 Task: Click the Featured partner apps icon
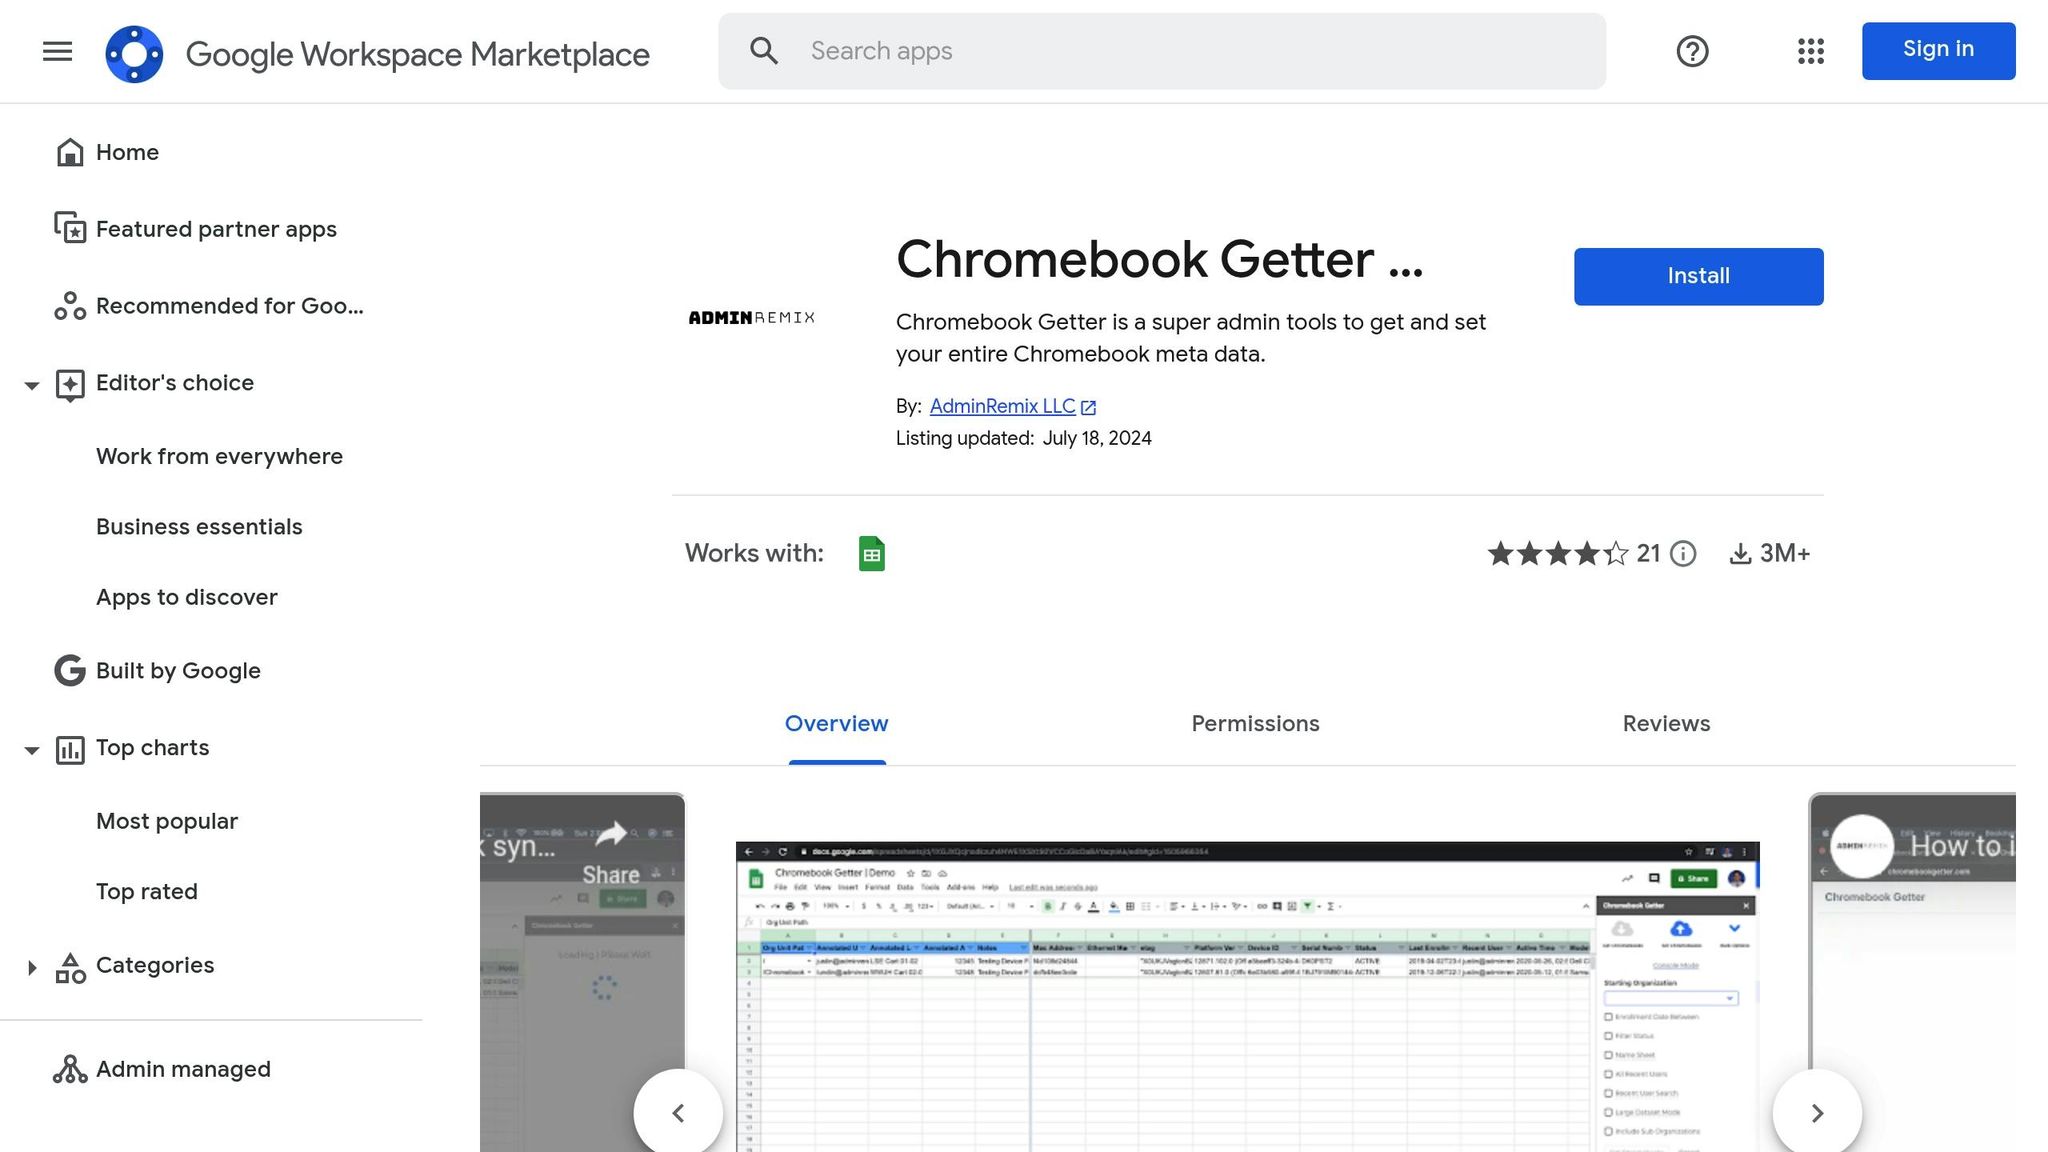click(69, 228)
